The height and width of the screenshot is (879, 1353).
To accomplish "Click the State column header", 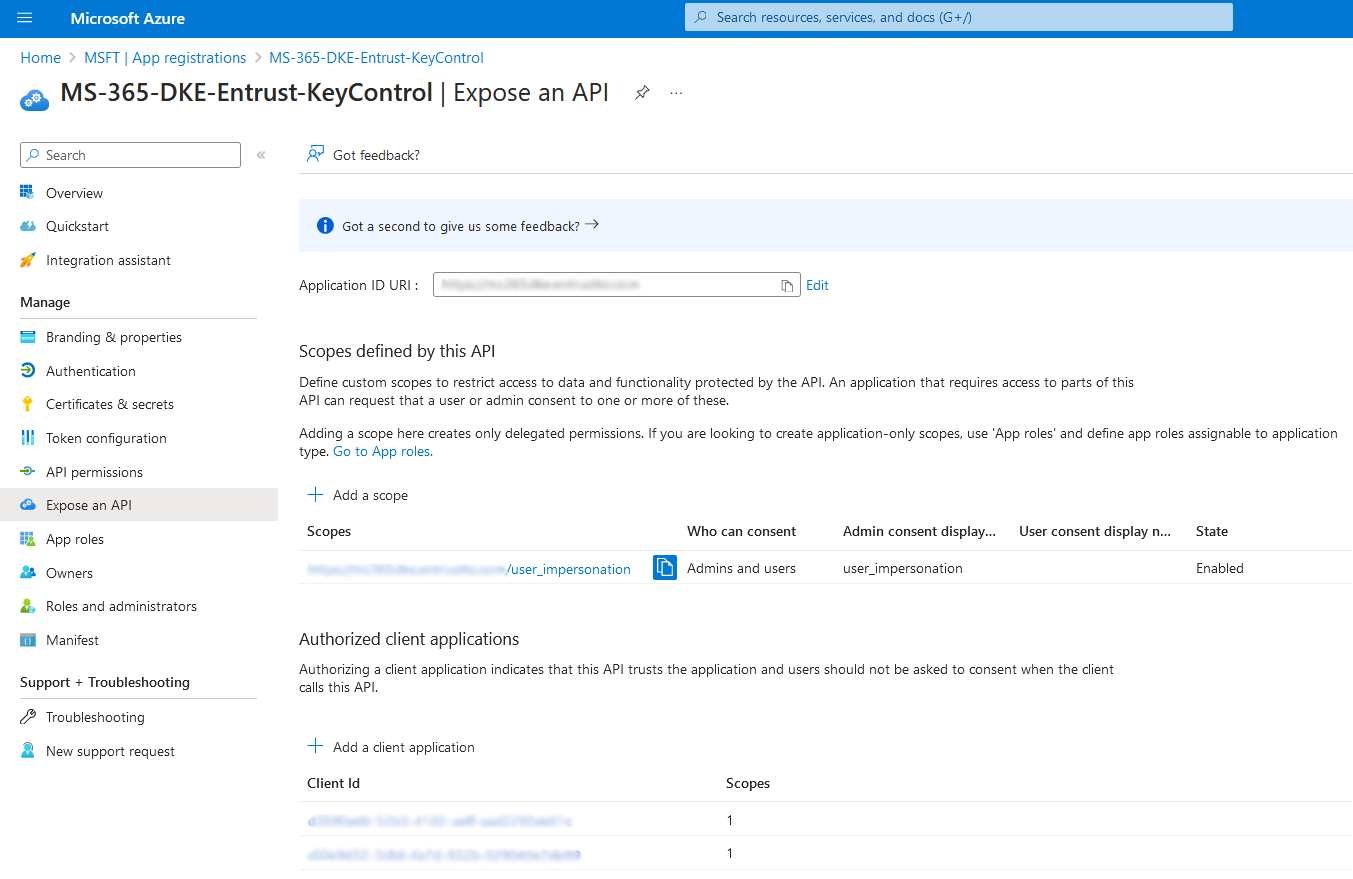I will pos(1212,531).
